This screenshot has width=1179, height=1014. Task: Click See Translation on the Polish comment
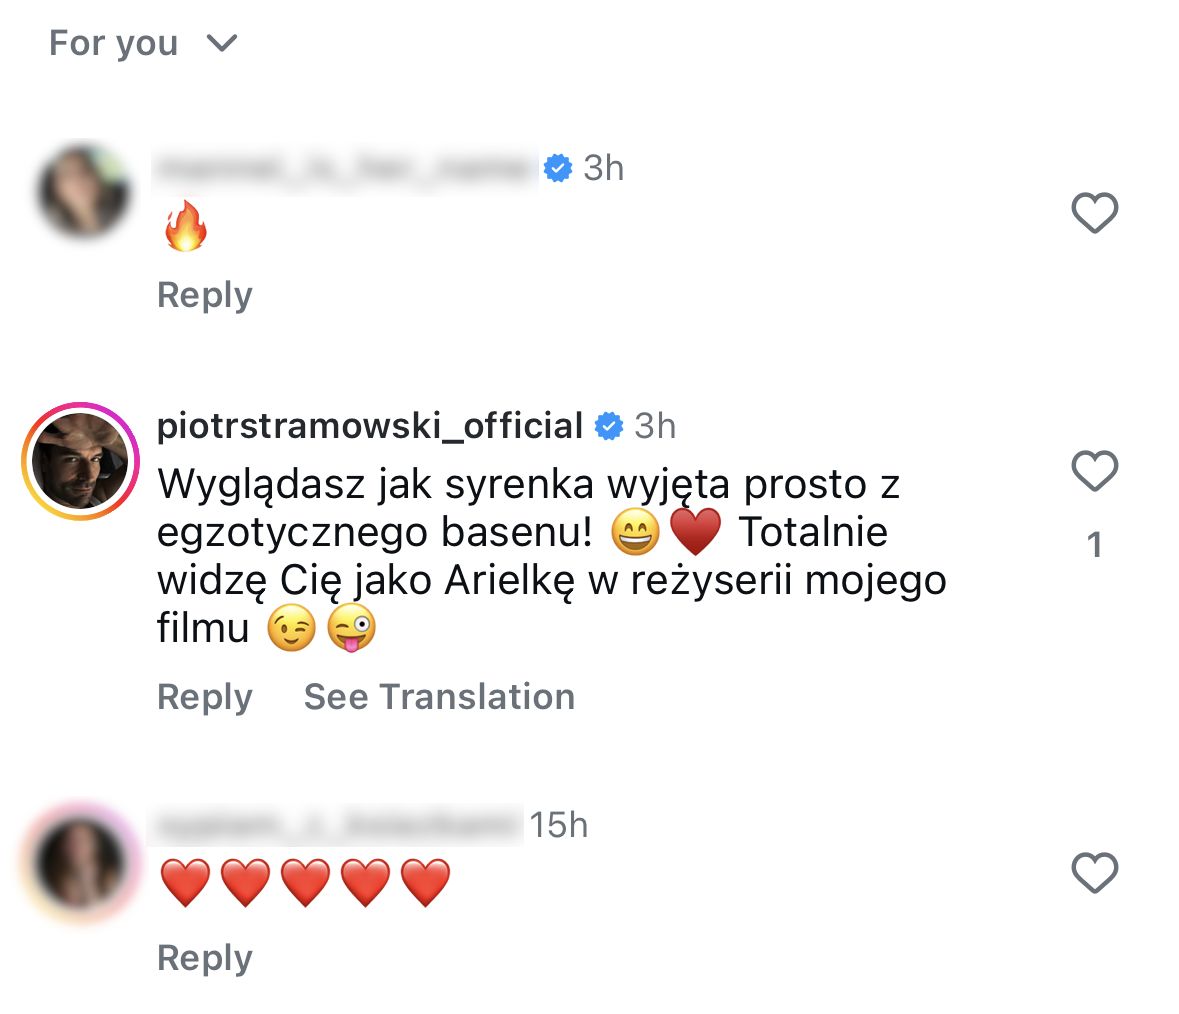point(438,697)
